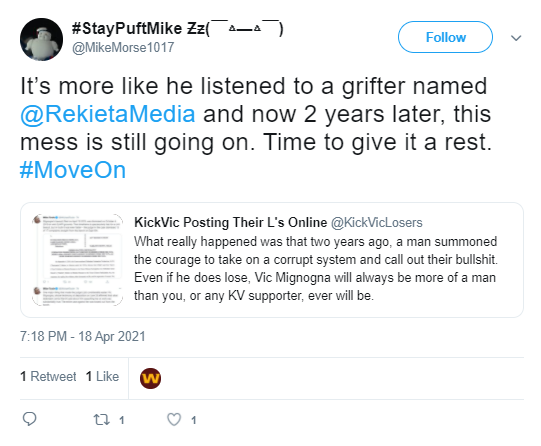Like the tweet with the heart icon
This screenshot has height=446, width=541.
pyautogui.click(x=174, y=419)
